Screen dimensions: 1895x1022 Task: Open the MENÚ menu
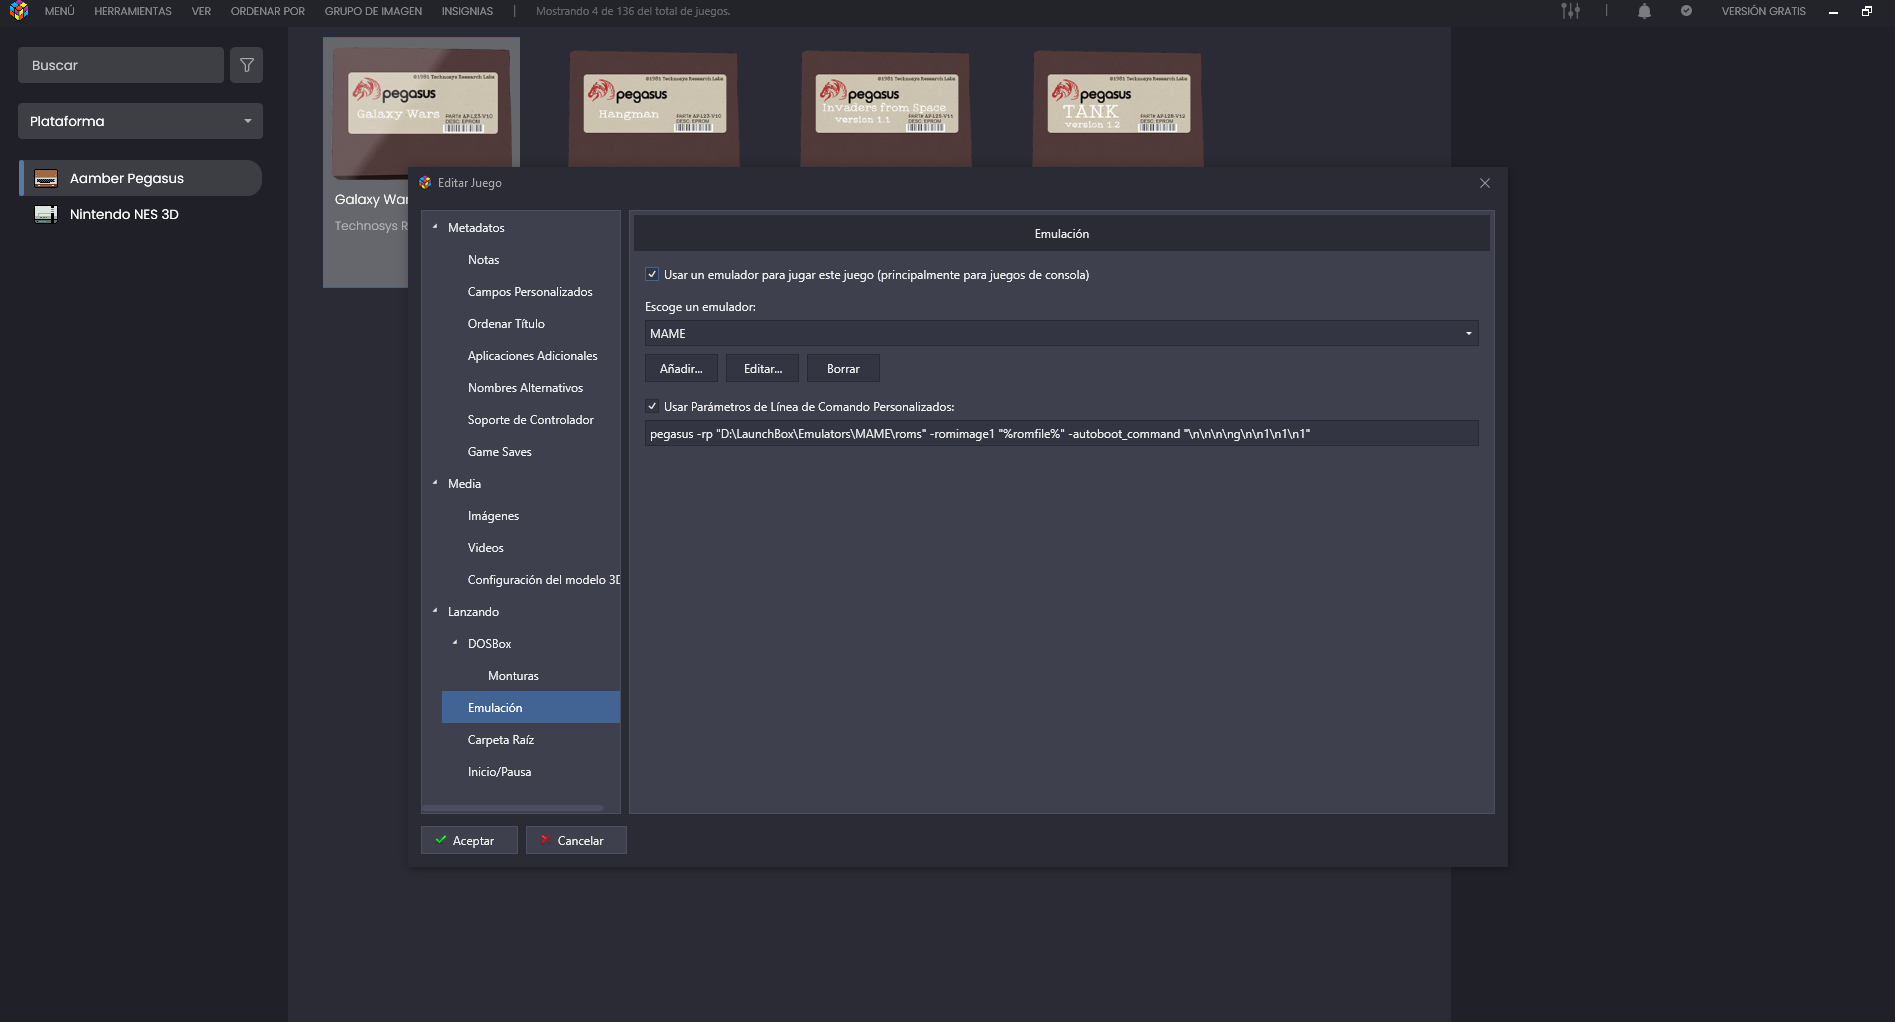[x=60, y=11]
